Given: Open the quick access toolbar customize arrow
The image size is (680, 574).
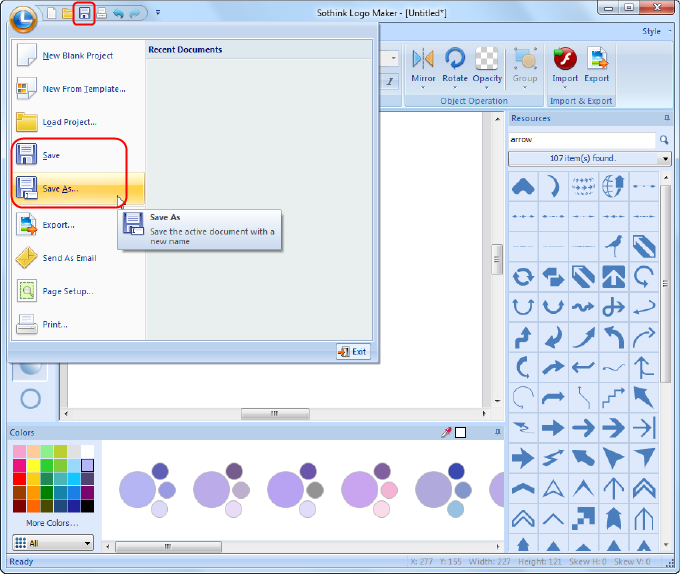Looking at the screenshot, I should (x=158, y=13).
